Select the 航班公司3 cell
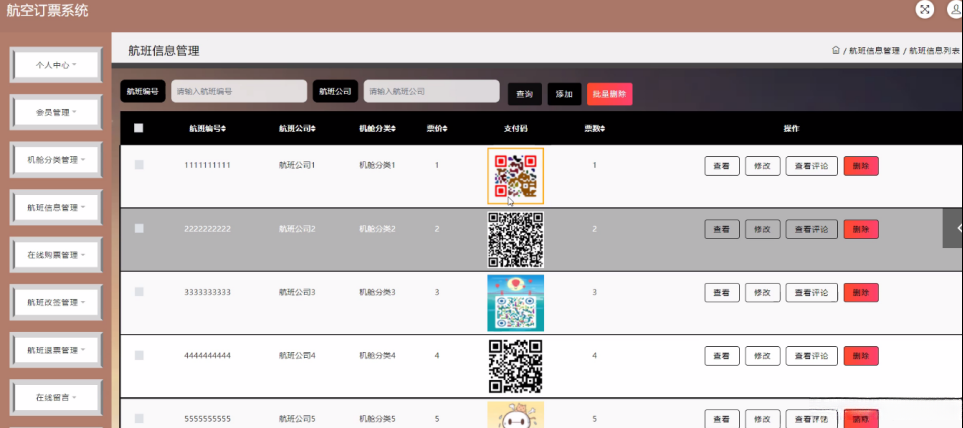Screen dimensions: 963x428 click(297, 292)
